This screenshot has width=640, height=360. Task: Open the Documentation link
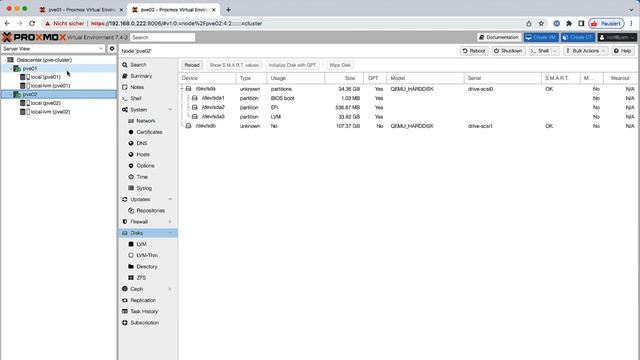499,37
